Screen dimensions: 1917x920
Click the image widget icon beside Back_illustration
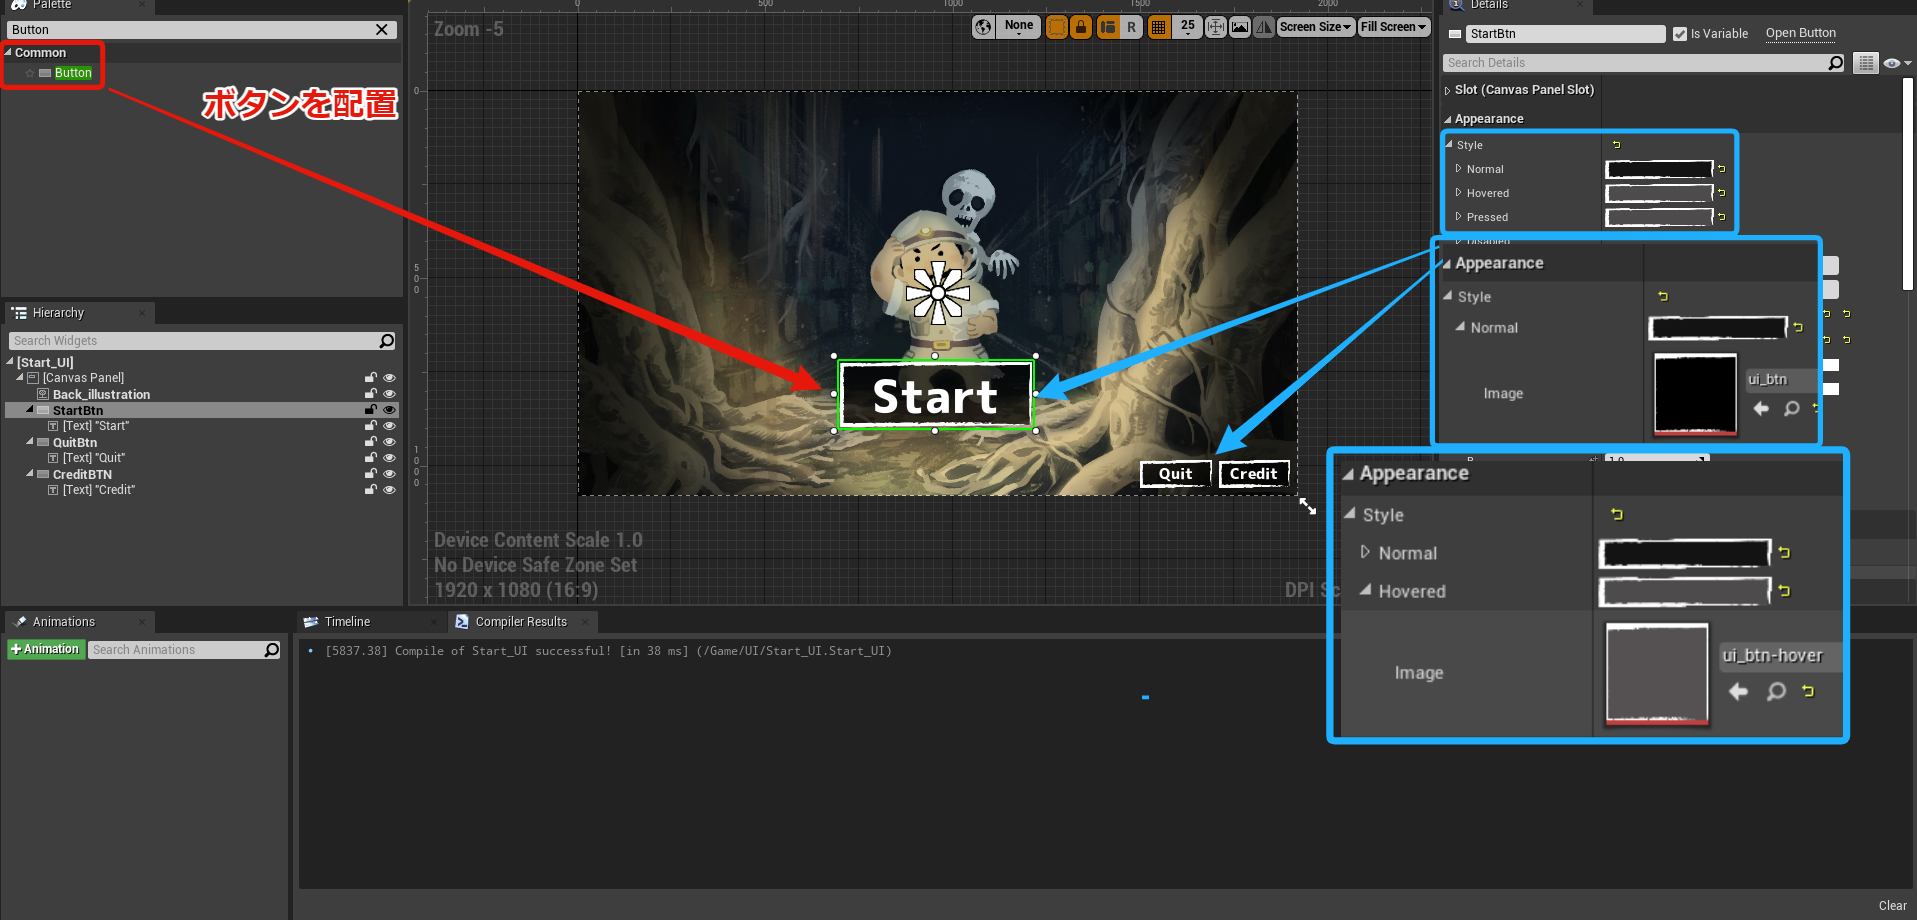pos(43,394)
